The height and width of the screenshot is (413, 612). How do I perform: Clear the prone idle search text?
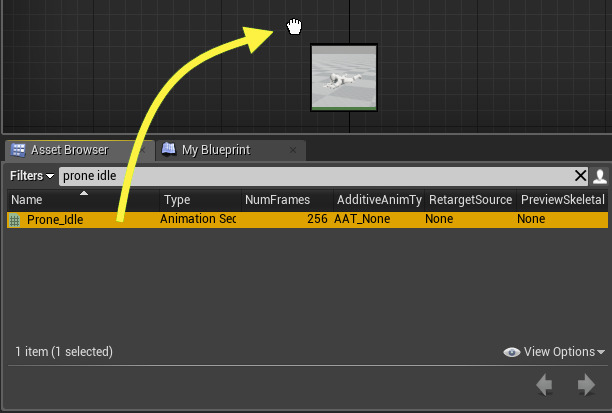580,176
